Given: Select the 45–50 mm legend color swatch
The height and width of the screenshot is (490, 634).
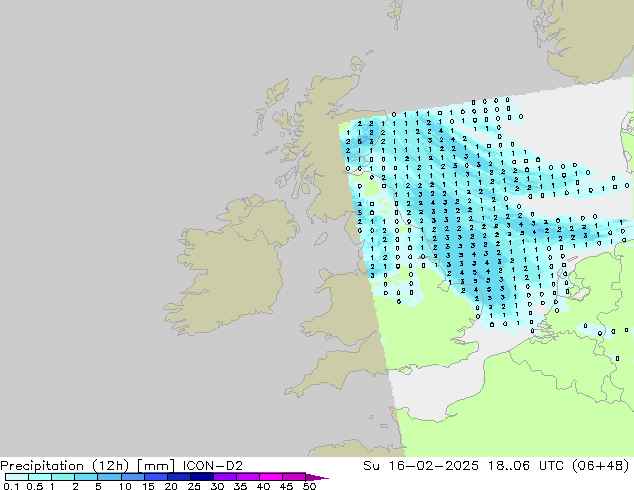Looking at the screenshot, I should click(x=294, y=477).
